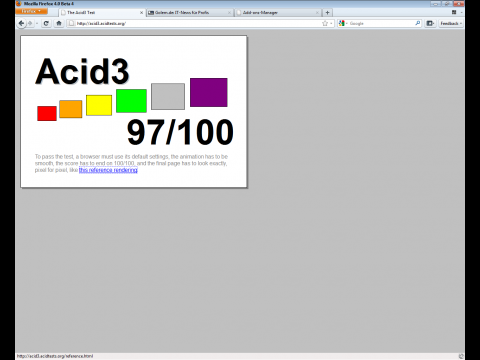Click the orange Acid3 square
480x360 pixels.
tap(71, 109)
